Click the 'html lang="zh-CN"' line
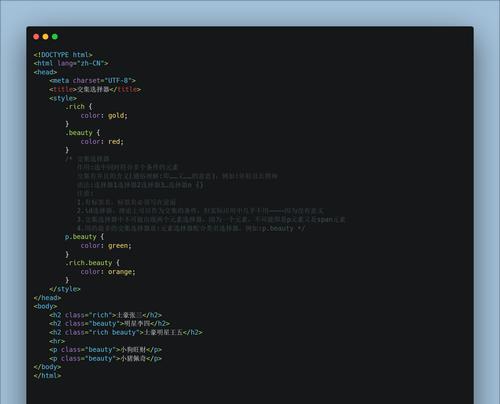Screen dimensions: 500x404 [x=71, y=63]
